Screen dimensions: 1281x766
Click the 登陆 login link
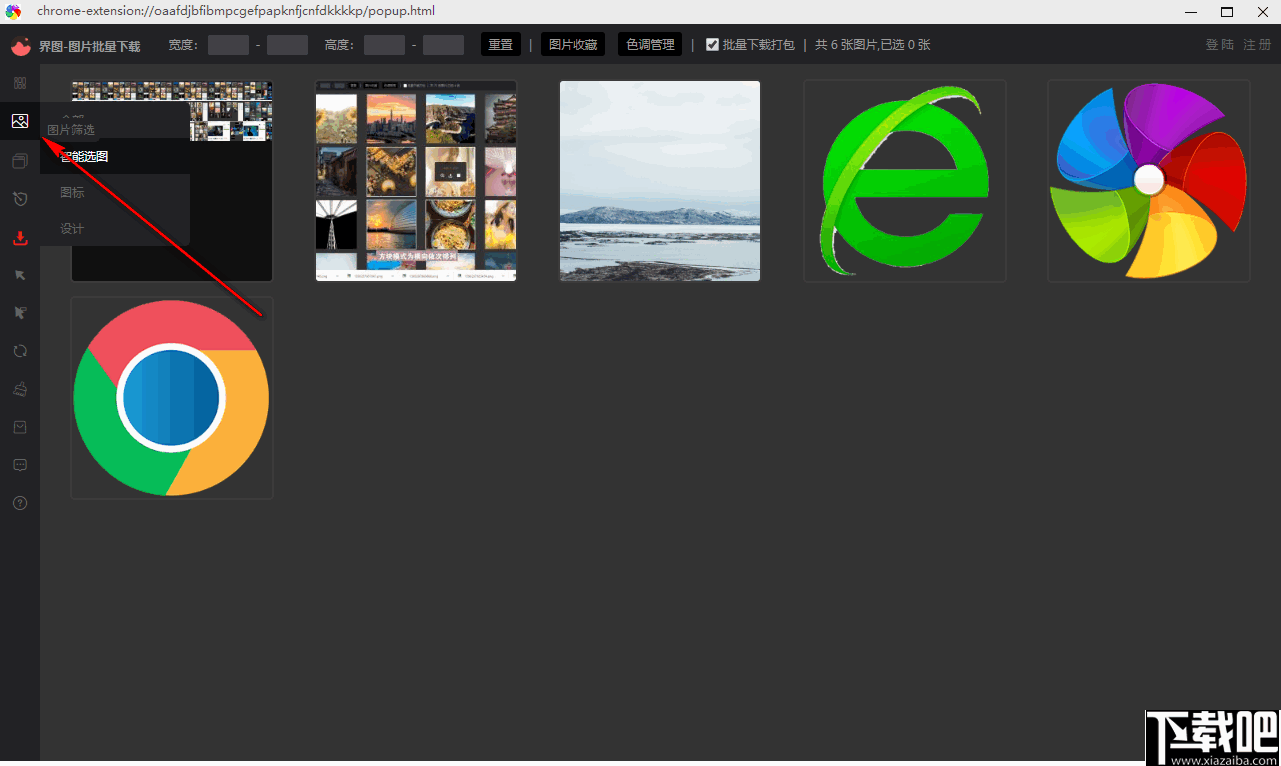pos(1219,45)
